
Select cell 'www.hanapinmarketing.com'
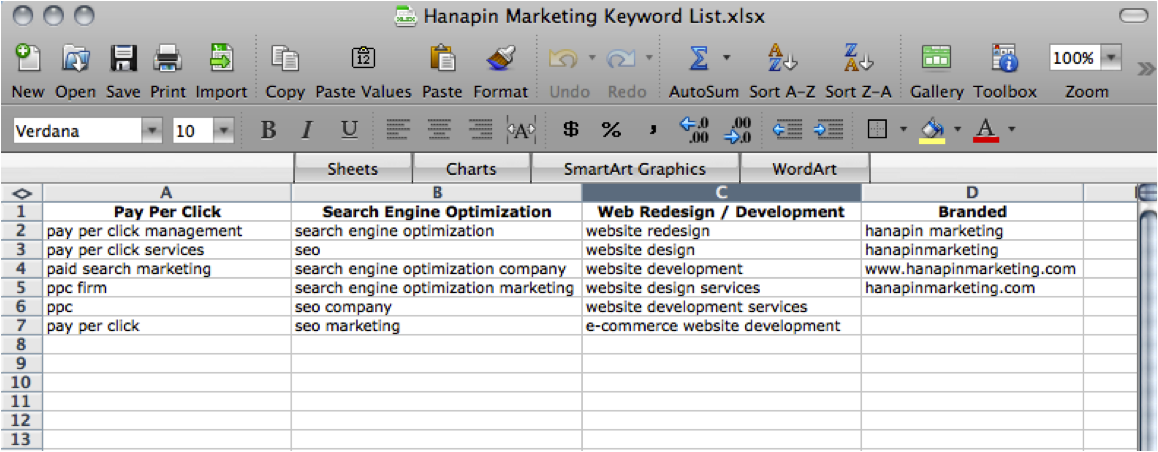(973, 269)
